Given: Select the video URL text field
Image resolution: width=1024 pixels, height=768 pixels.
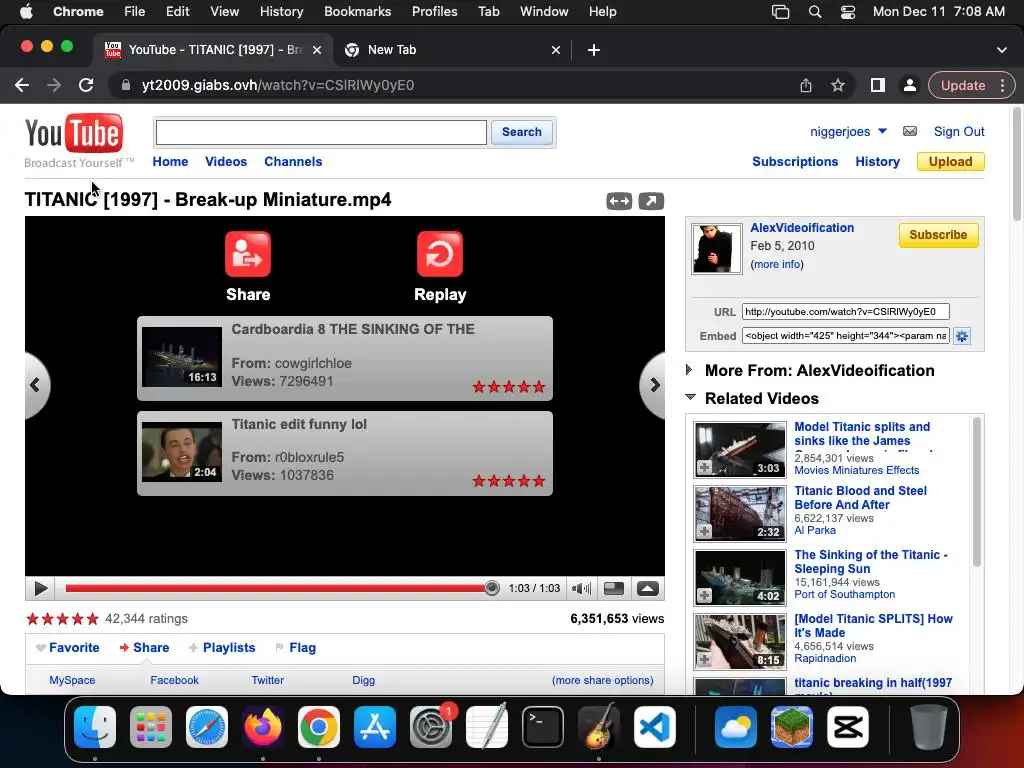Looking at the screenshot, I should (845, 312).
